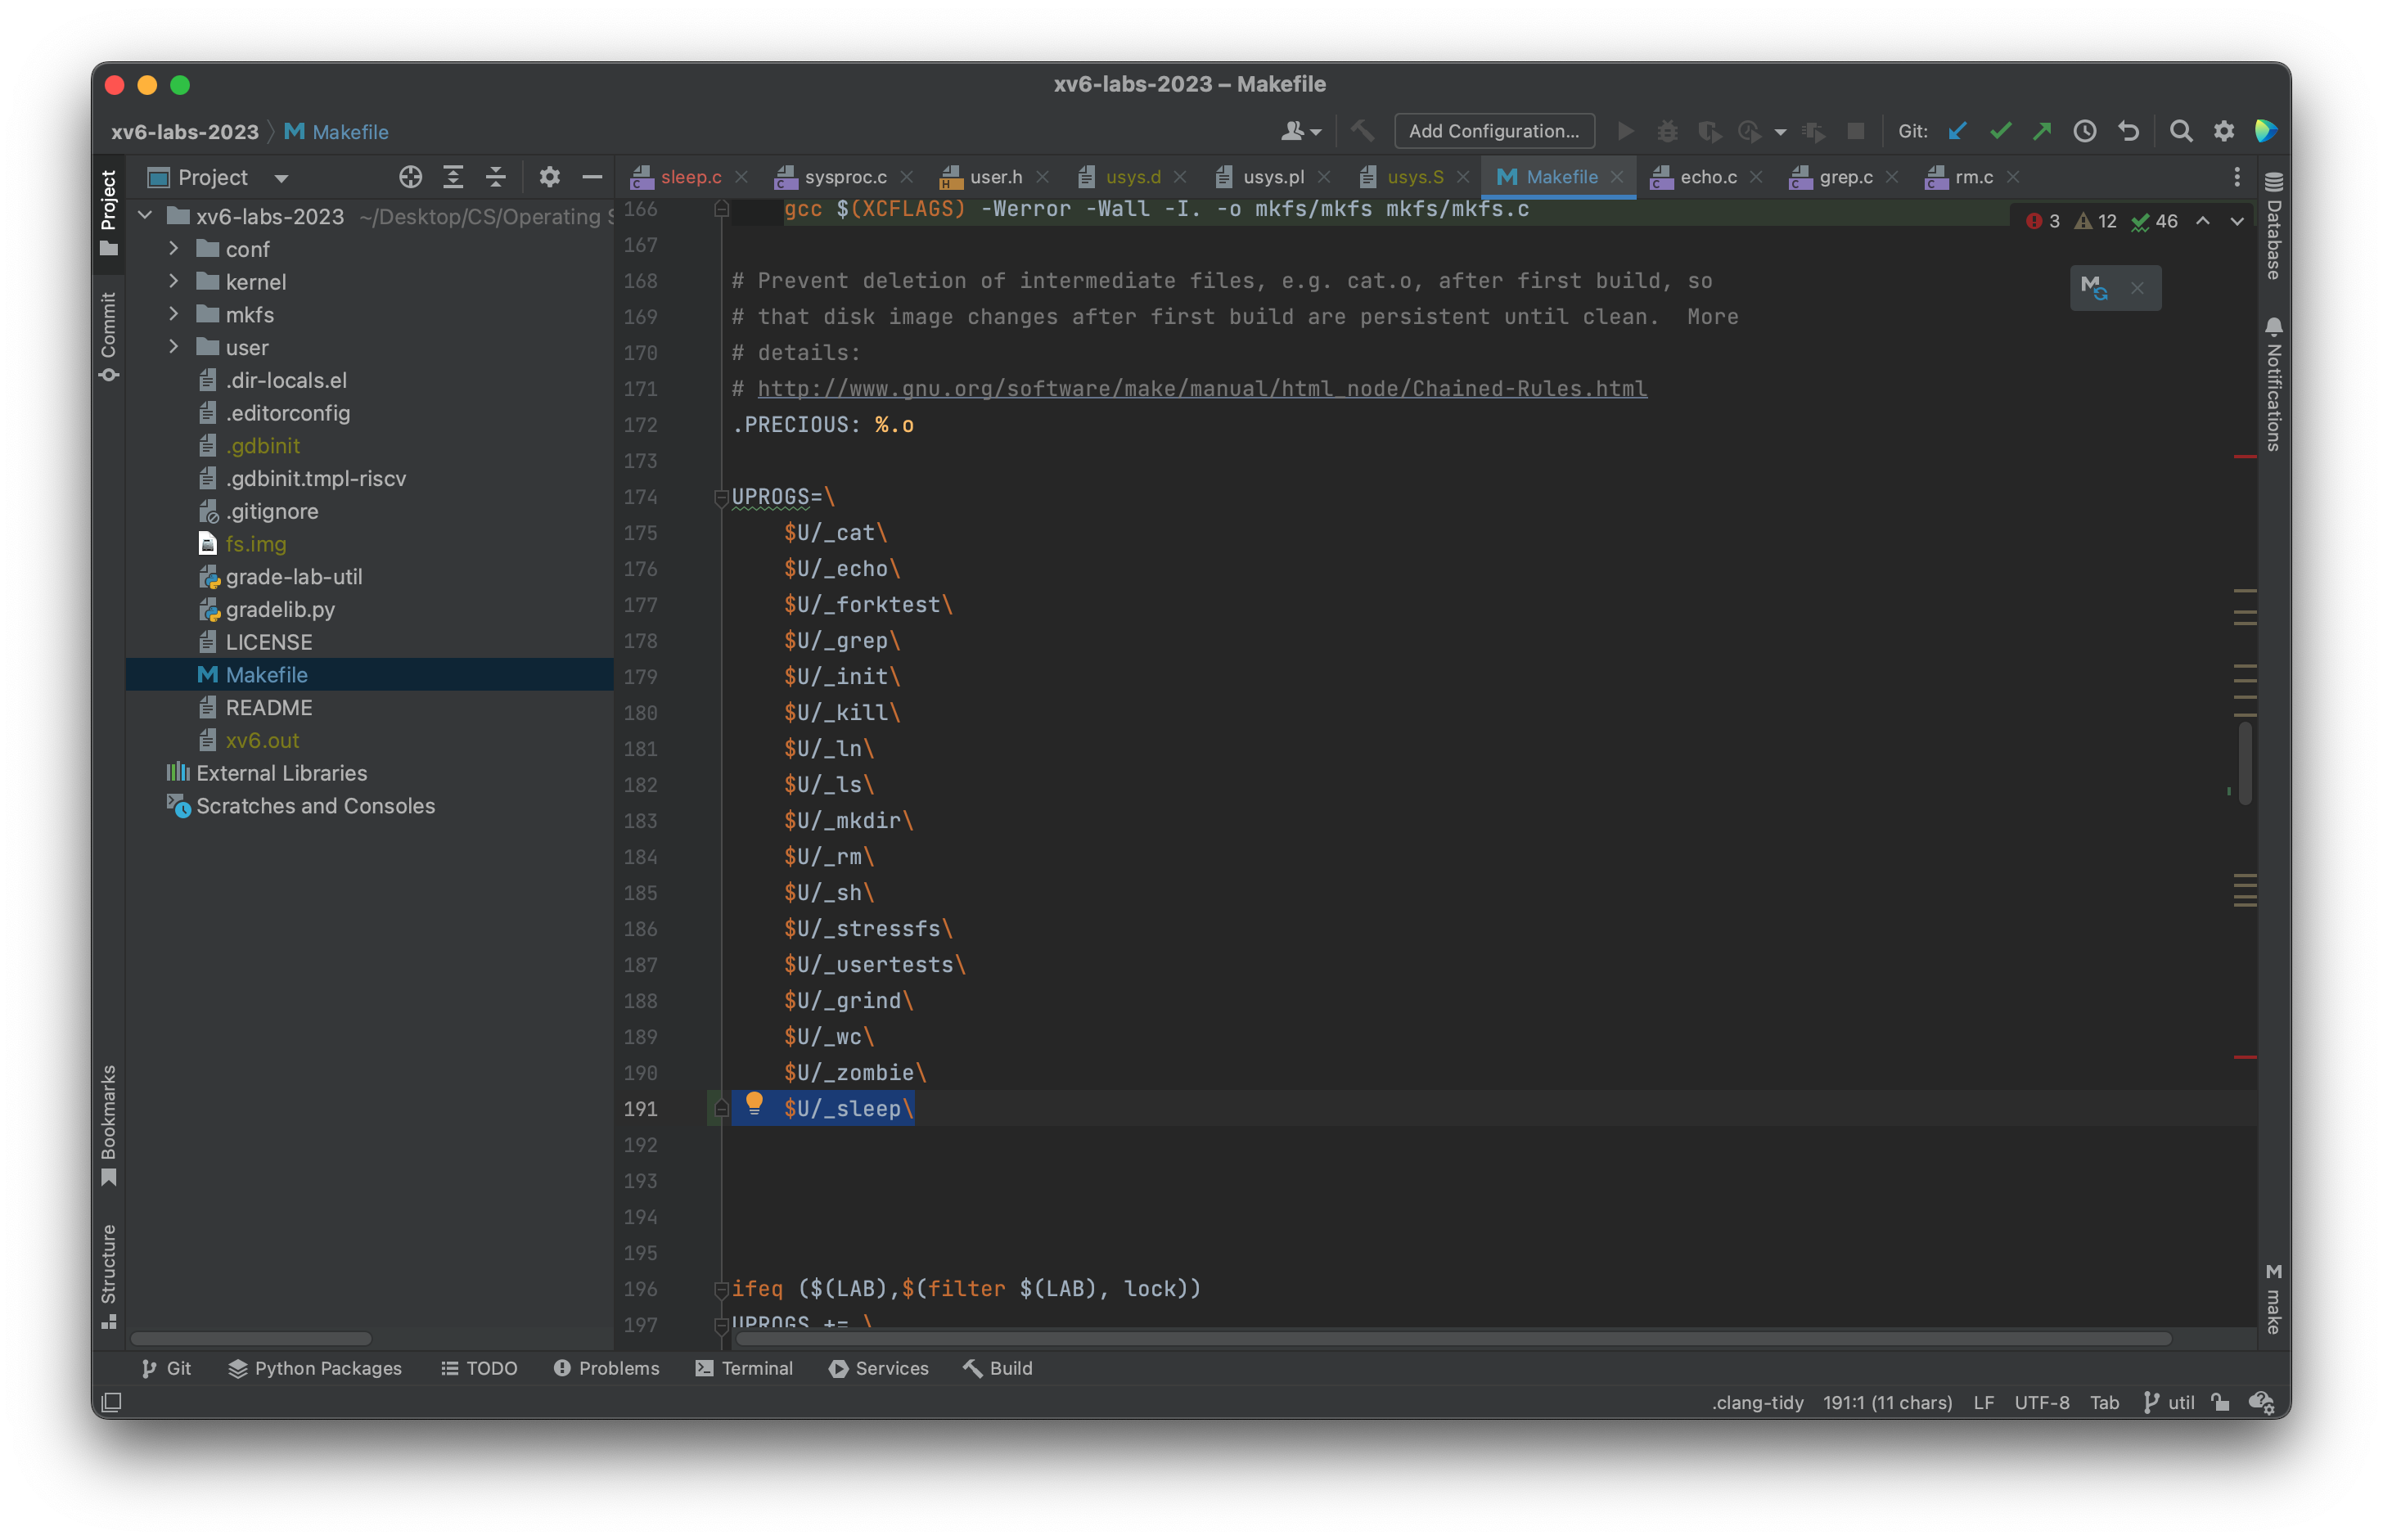The width and height of the screenshot is (2383, 1540).
Task: Toggle the Commit tool window
Action: click(x=108, y=330)
